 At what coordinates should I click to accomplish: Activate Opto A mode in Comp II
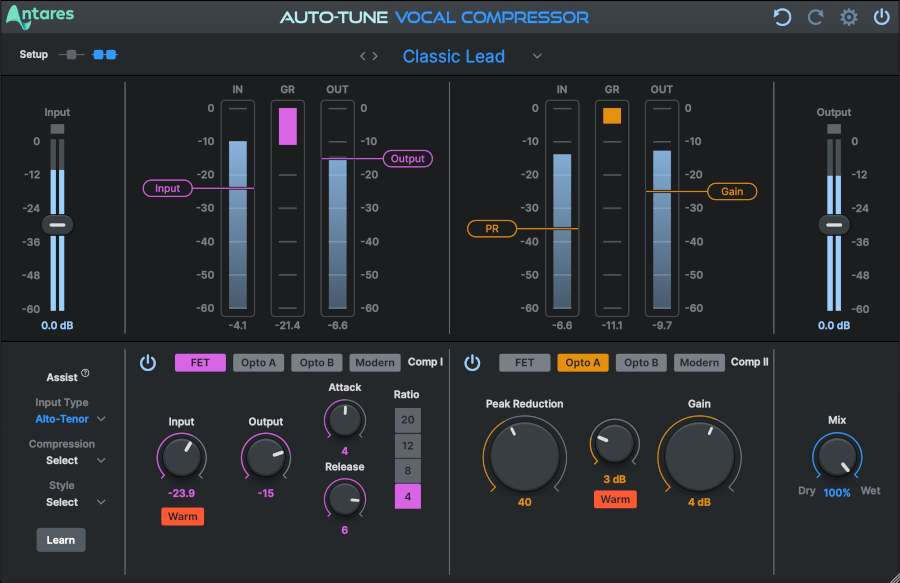click(x=583, y=362)
